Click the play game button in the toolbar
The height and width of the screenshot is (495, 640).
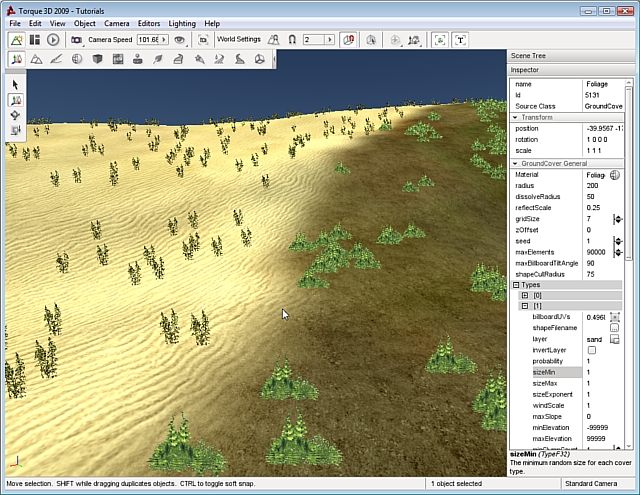[53, 40]
